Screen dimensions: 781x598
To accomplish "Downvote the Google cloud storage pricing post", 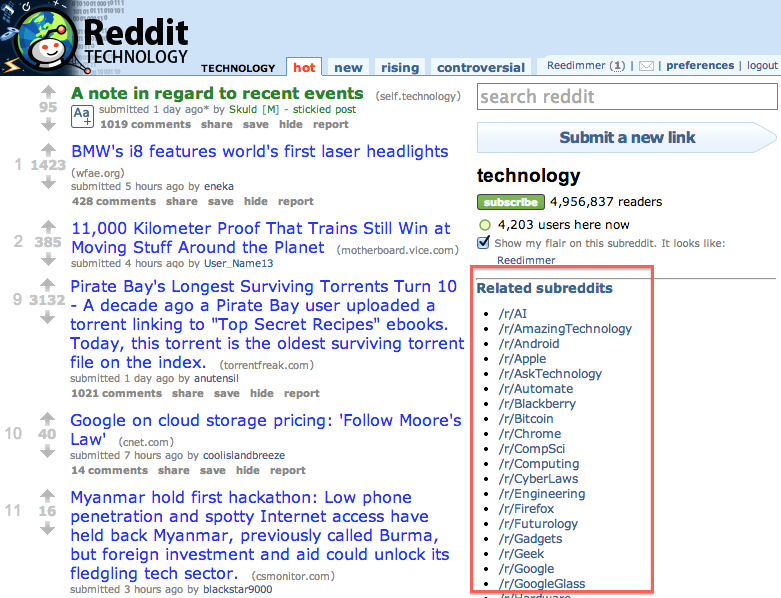I will click(47, 452).
